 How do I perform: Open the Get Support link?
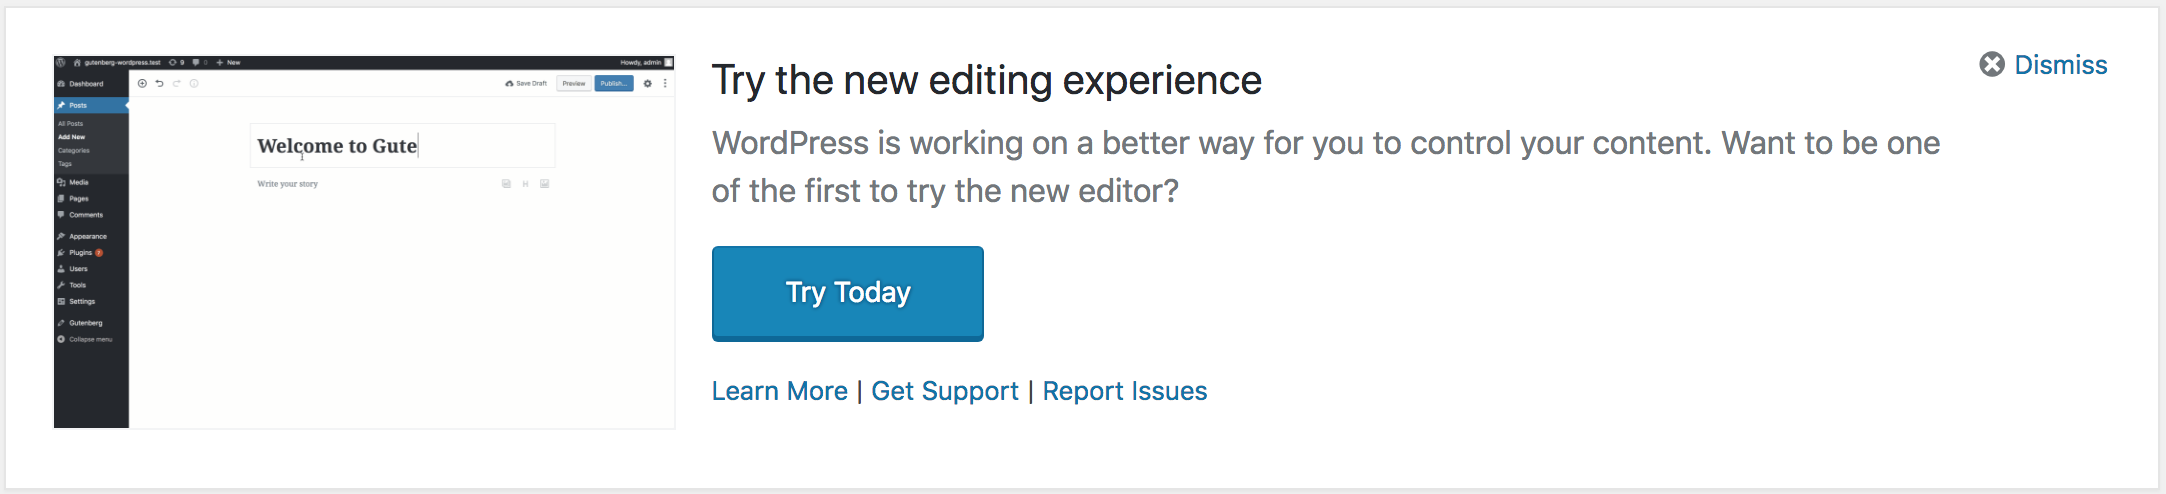click(944, 391)
